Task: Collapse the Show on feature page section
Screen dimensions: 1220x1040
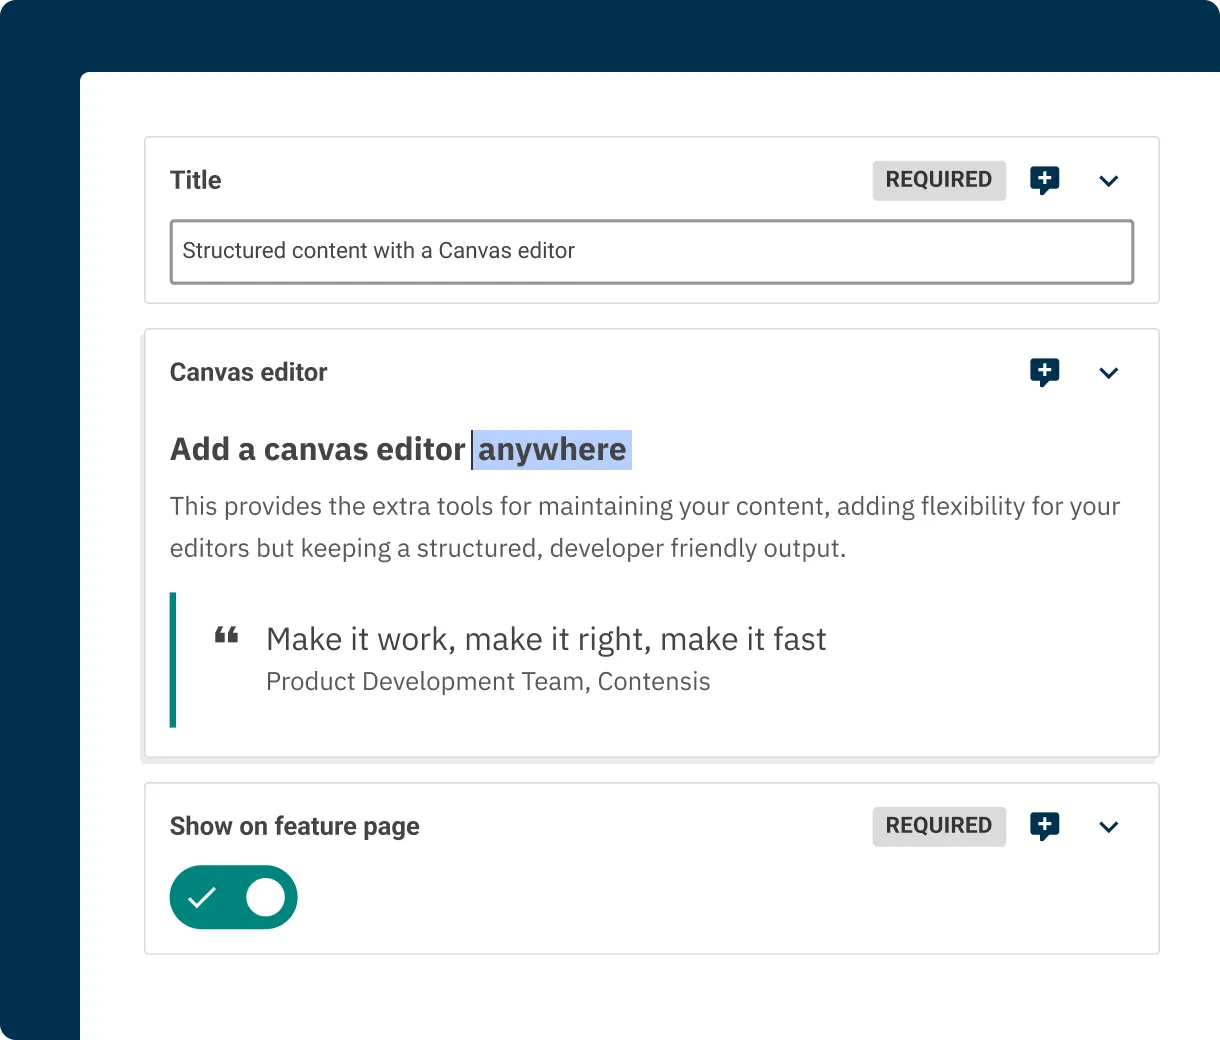Action: [x=1108, y=827]
